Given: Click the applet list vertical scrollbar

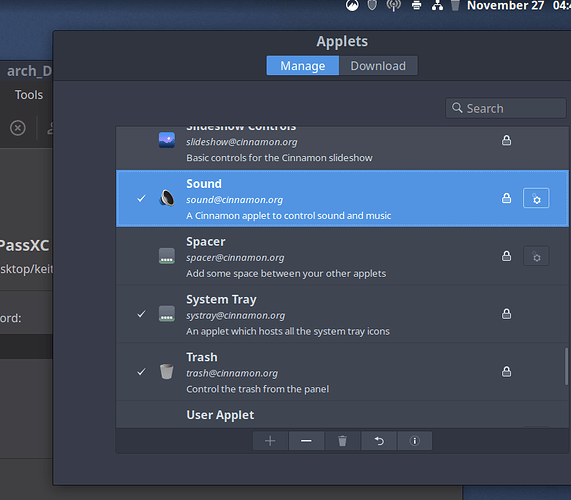Looking at the screenshot, I should 566,366.
